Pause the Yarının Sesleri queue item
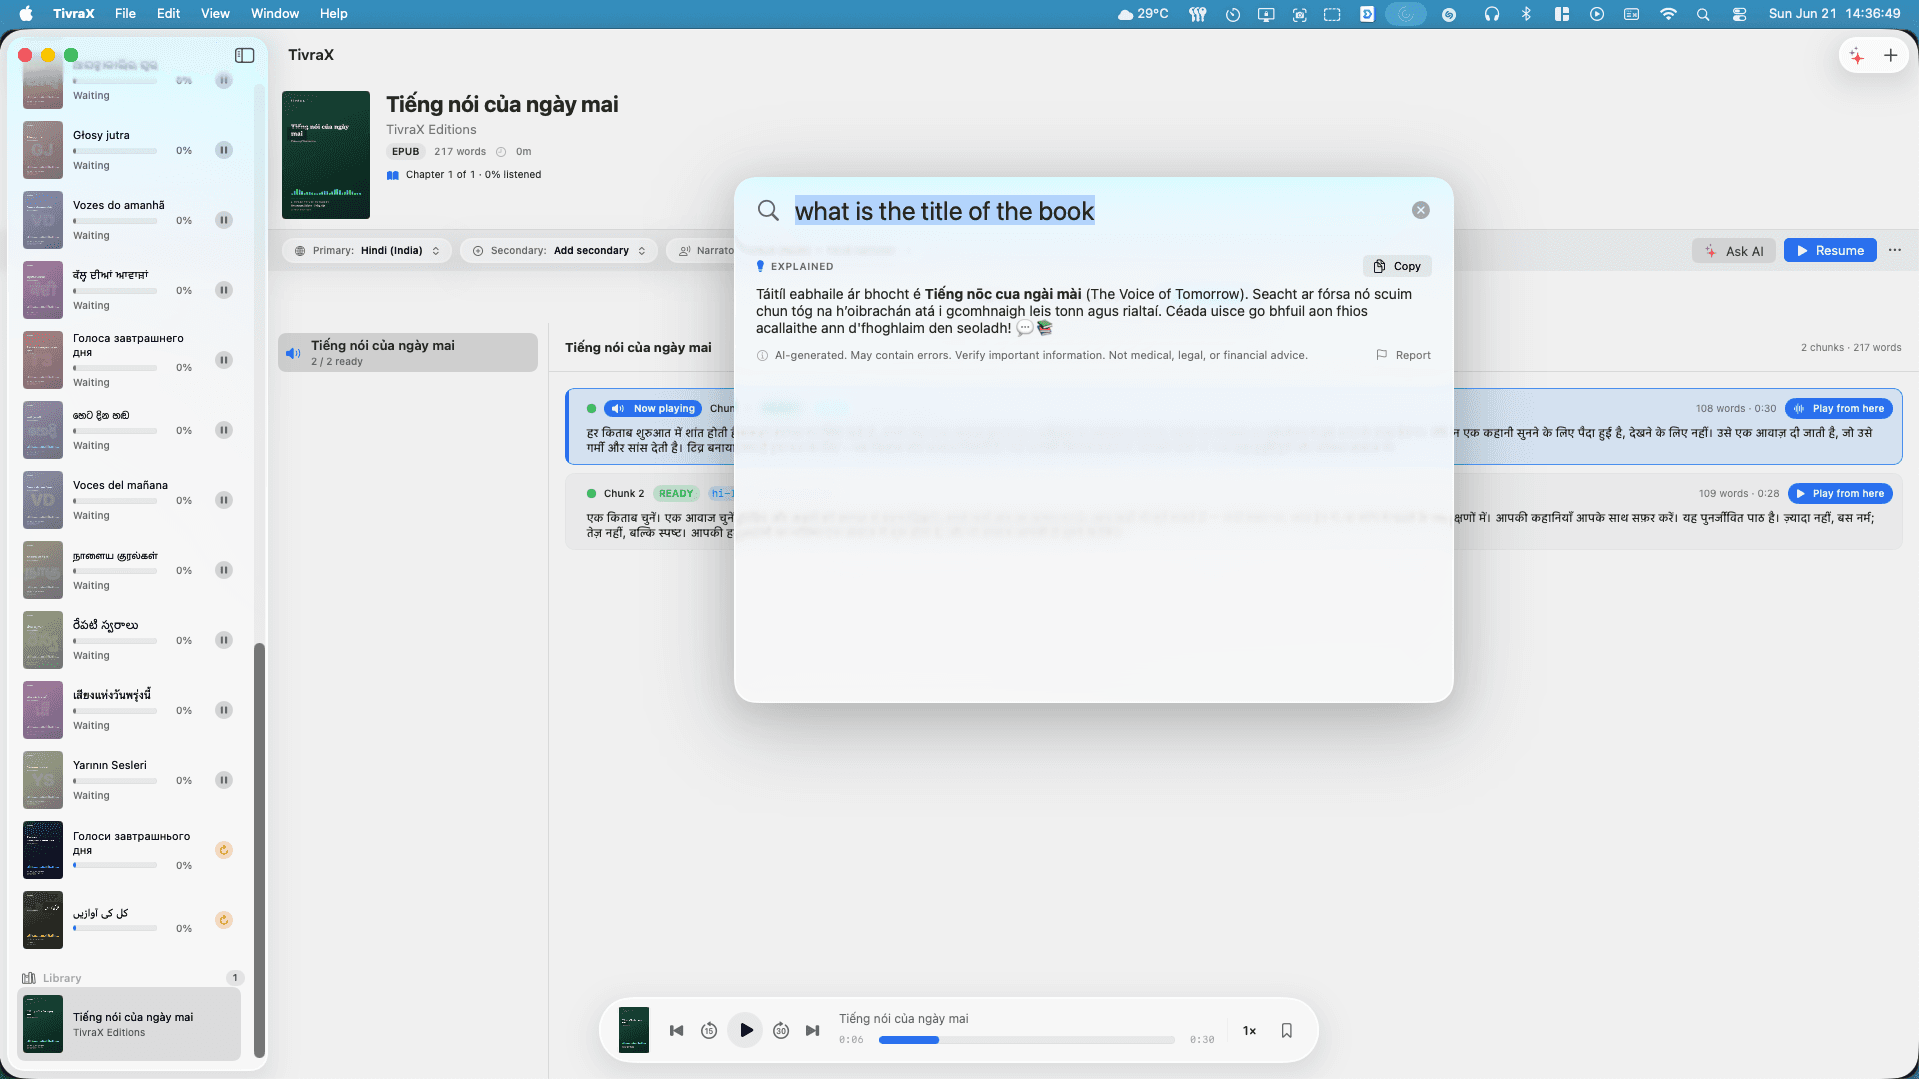This screenshot has width=1919, height=1079. tap(224, 780)
